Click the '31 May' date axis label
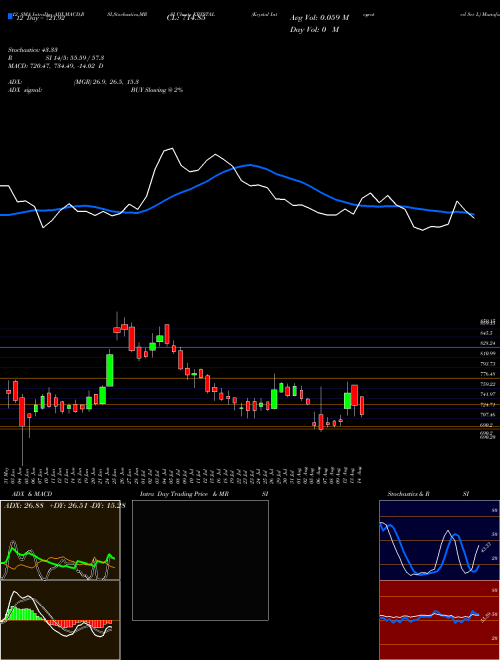 click(x=7, y=474)
